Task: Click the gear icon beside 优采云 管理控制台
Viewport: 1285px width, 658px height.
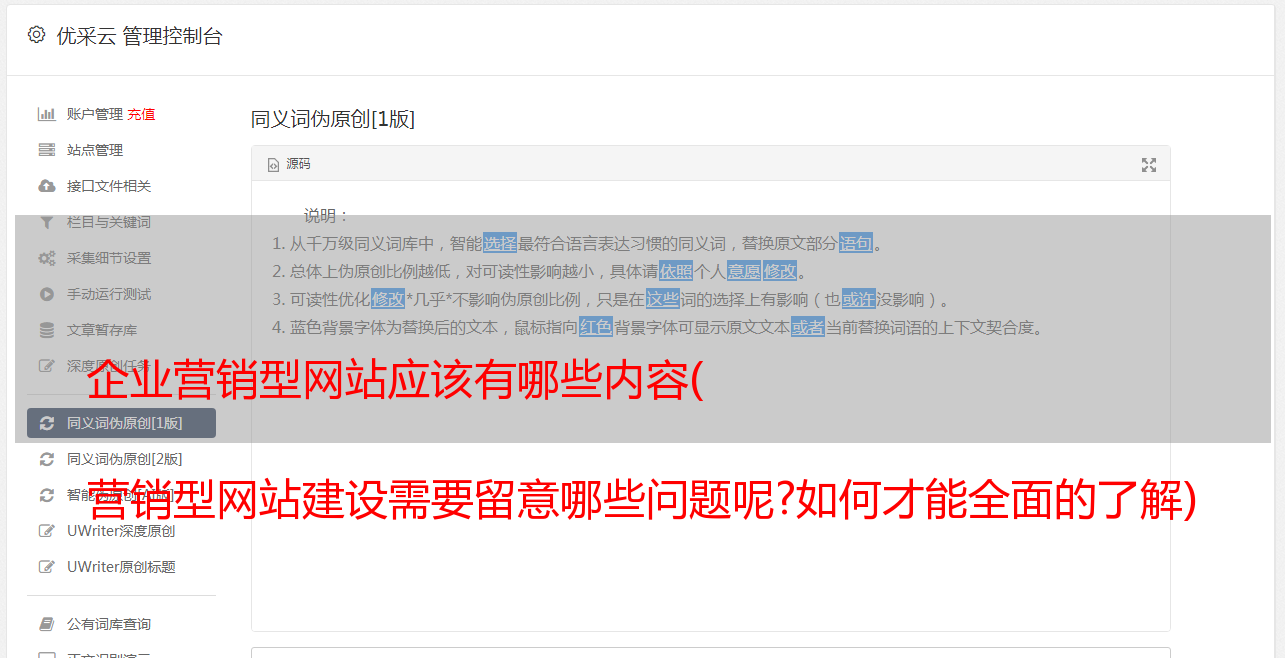Action: coord(36,35)
